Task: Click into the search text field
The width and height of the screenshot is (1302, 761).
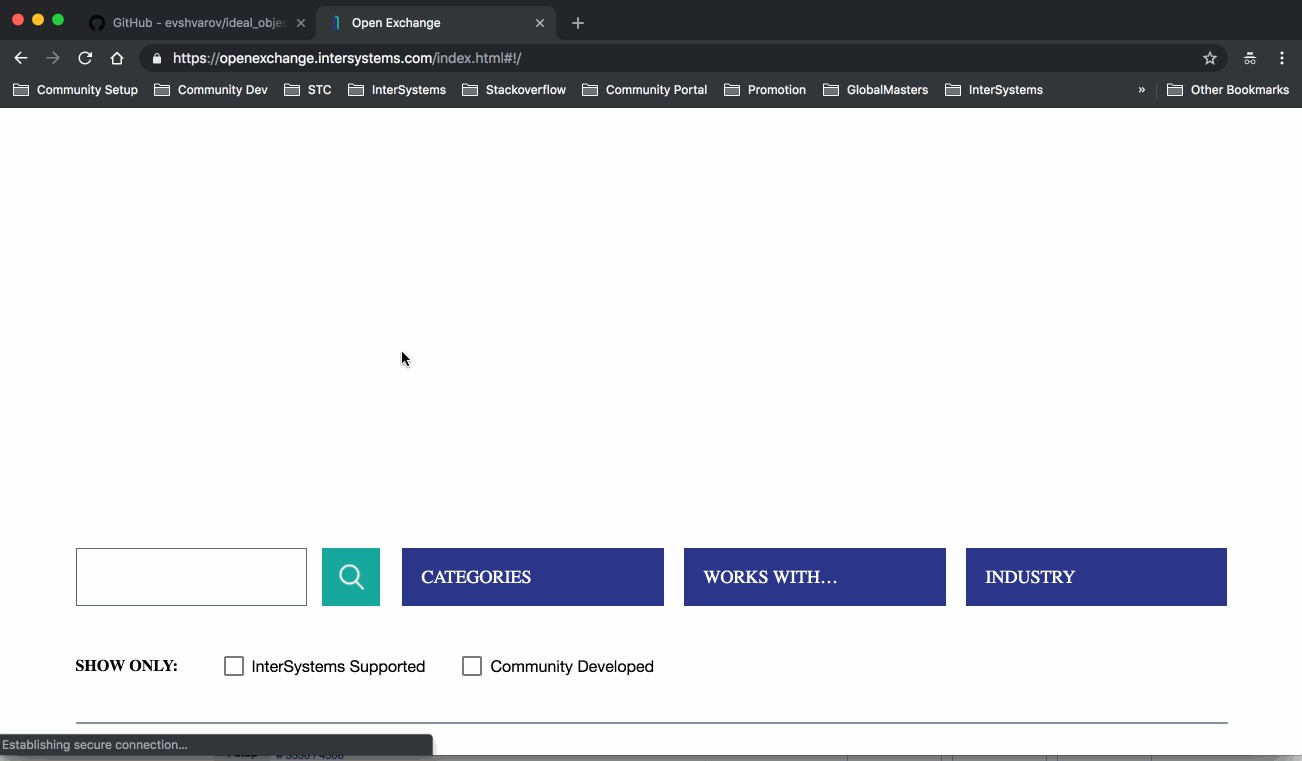Action: click(191, 577)
